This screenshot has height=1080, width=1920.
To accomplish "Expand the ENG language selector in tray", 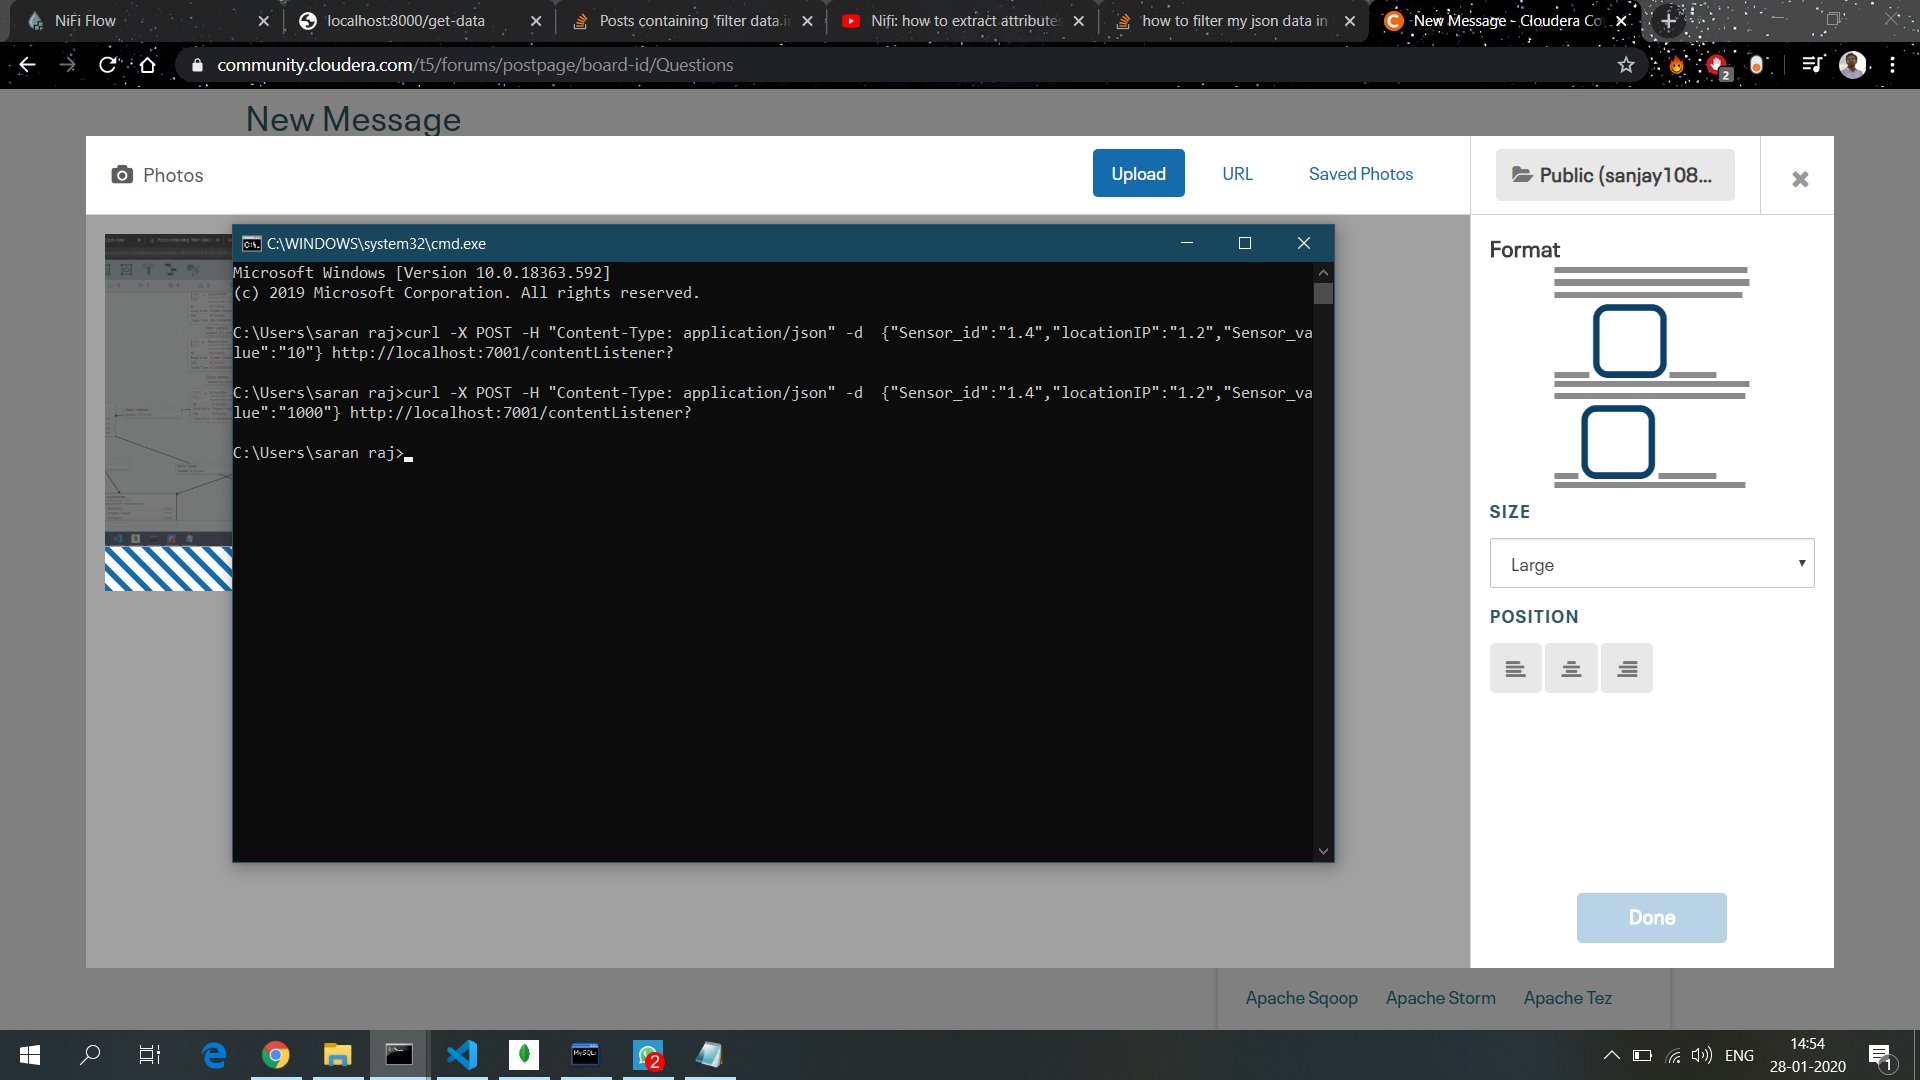I will (x=1740, y=1055).
